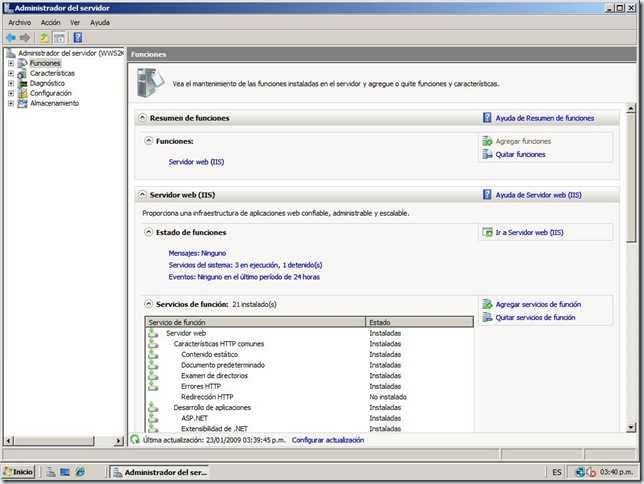Viewport: 644px width, 484px height.
Task: Click the Estado column header
Action: (x=419, y=322)
